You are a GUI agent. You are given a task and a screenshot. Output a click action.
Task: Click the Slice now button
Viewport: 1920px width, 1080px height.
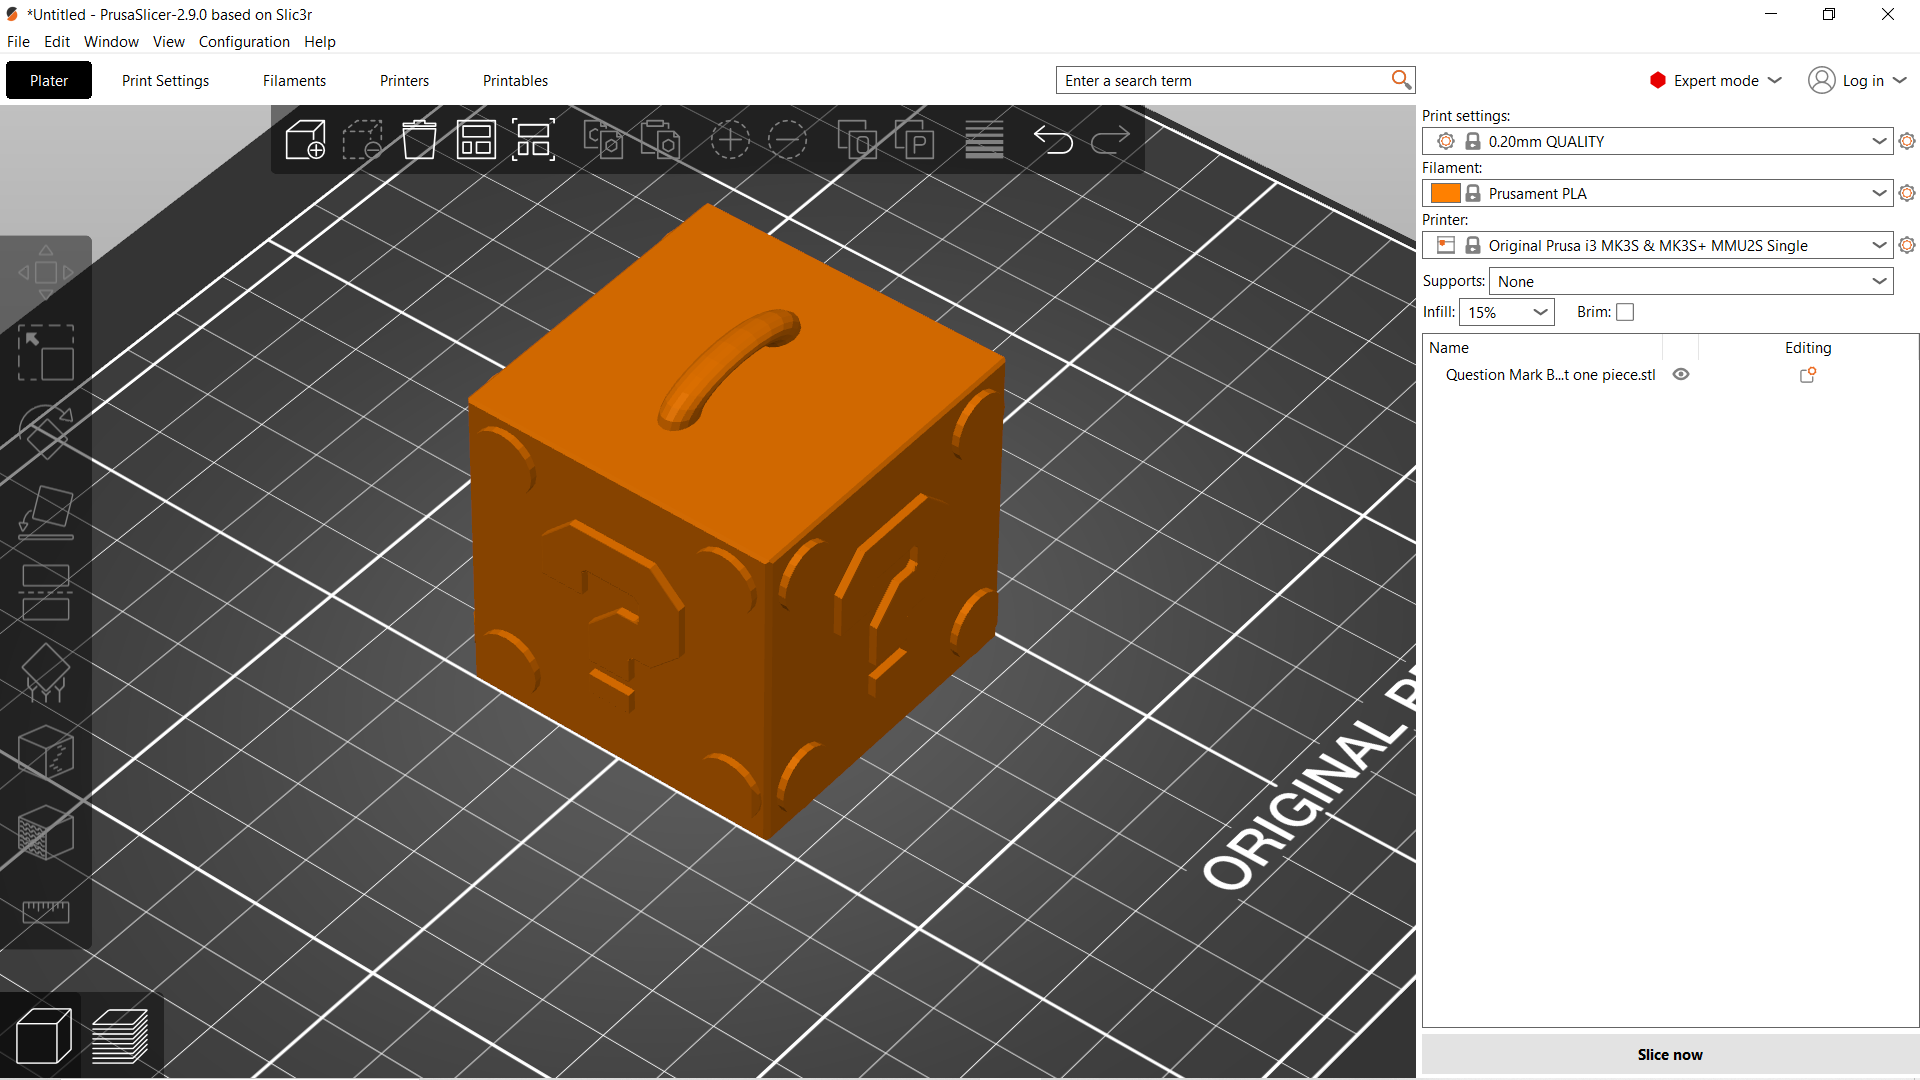pos(1669,1054)
